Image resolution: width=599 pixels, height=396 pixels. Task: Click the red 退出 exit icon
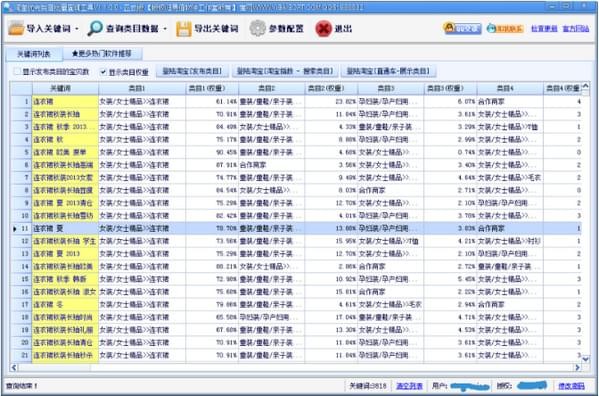tap(323, 29)
